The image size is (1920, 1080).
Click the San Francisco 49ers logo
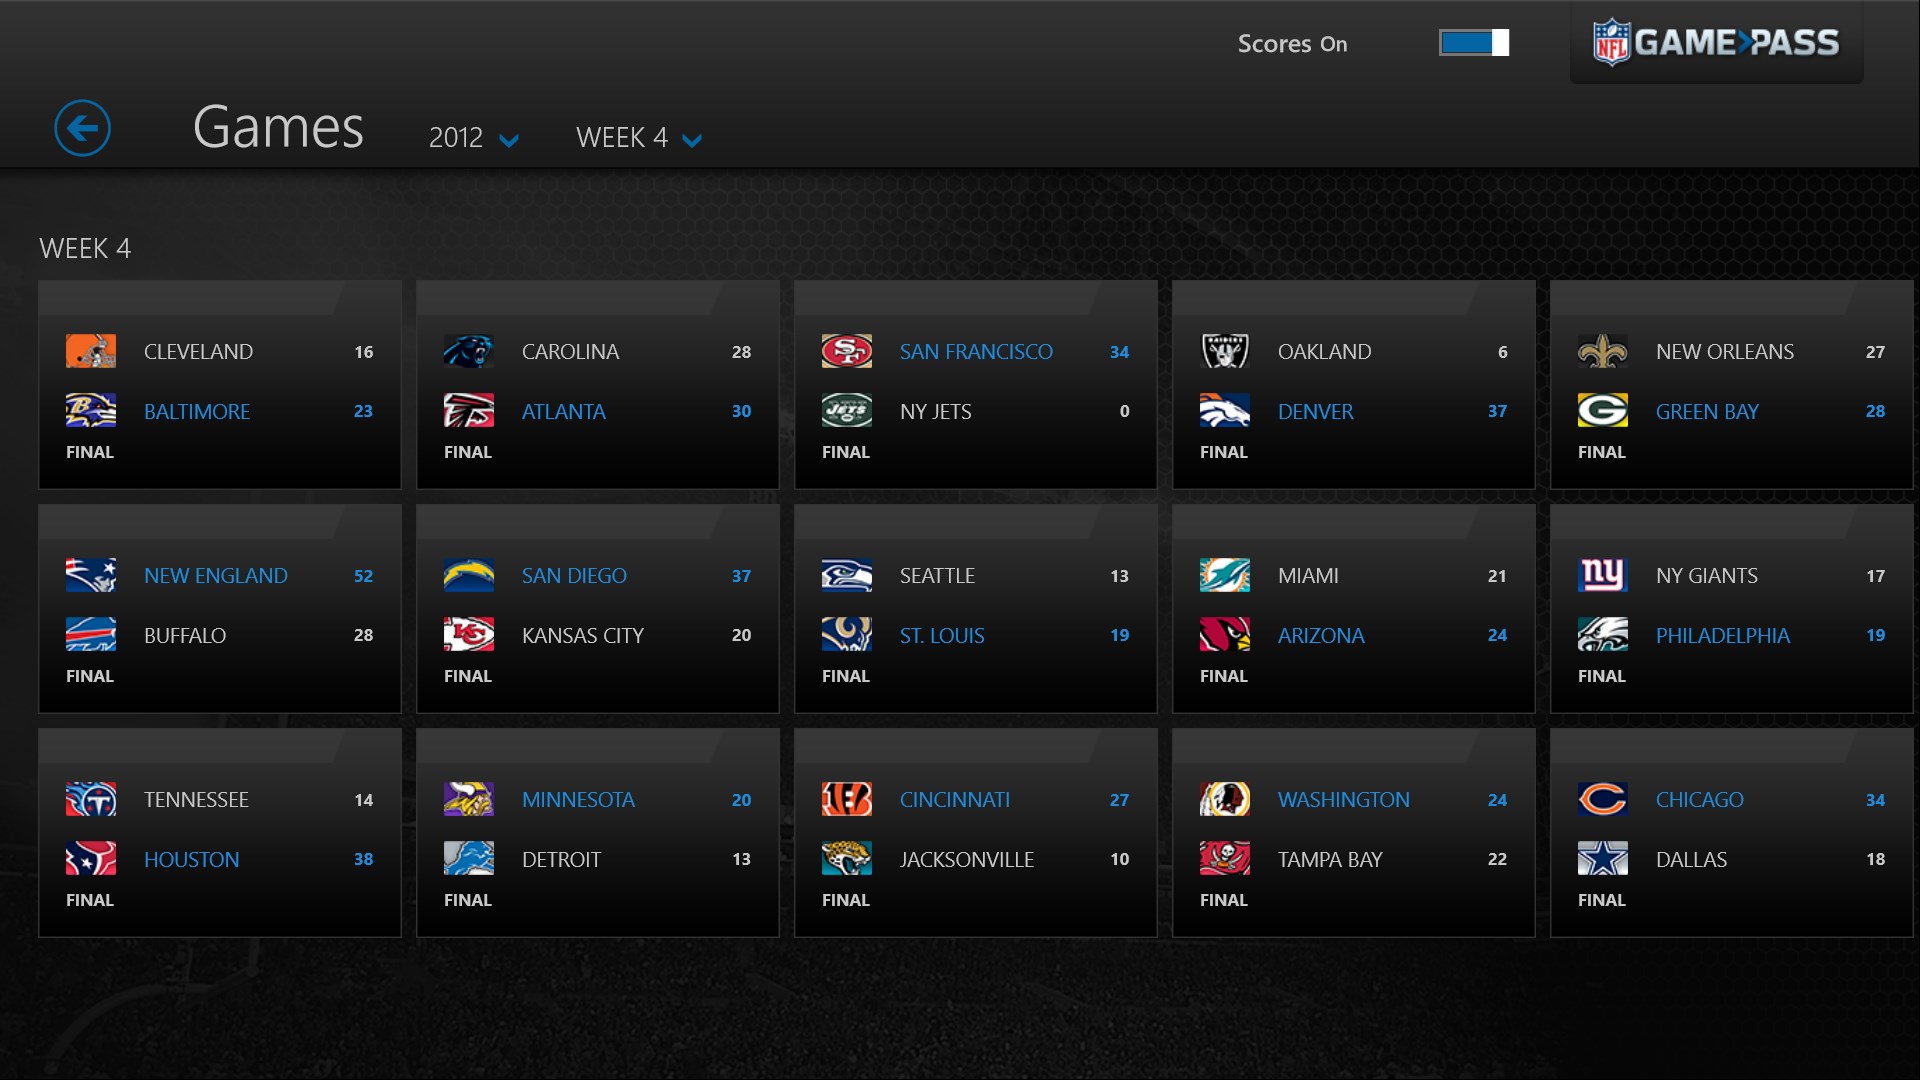(x=846, y=351)
